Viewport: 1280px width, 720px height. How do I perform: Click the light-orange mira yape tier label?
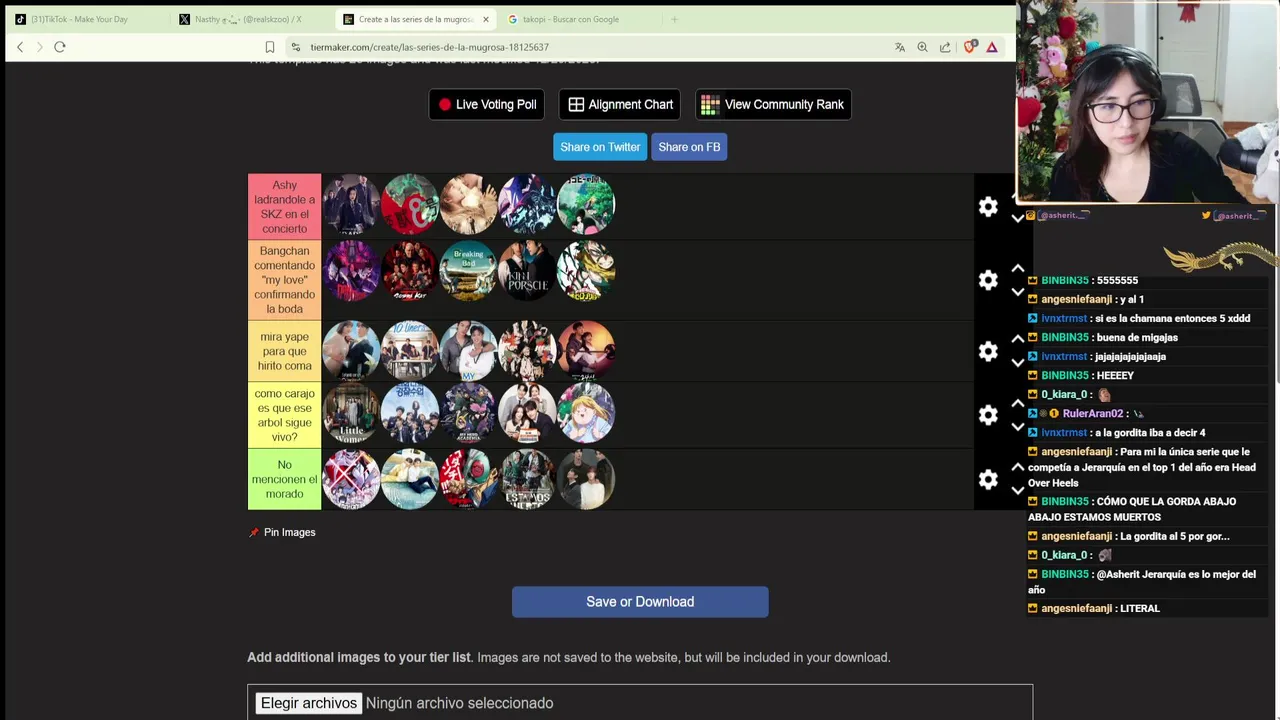coord(285,351)
